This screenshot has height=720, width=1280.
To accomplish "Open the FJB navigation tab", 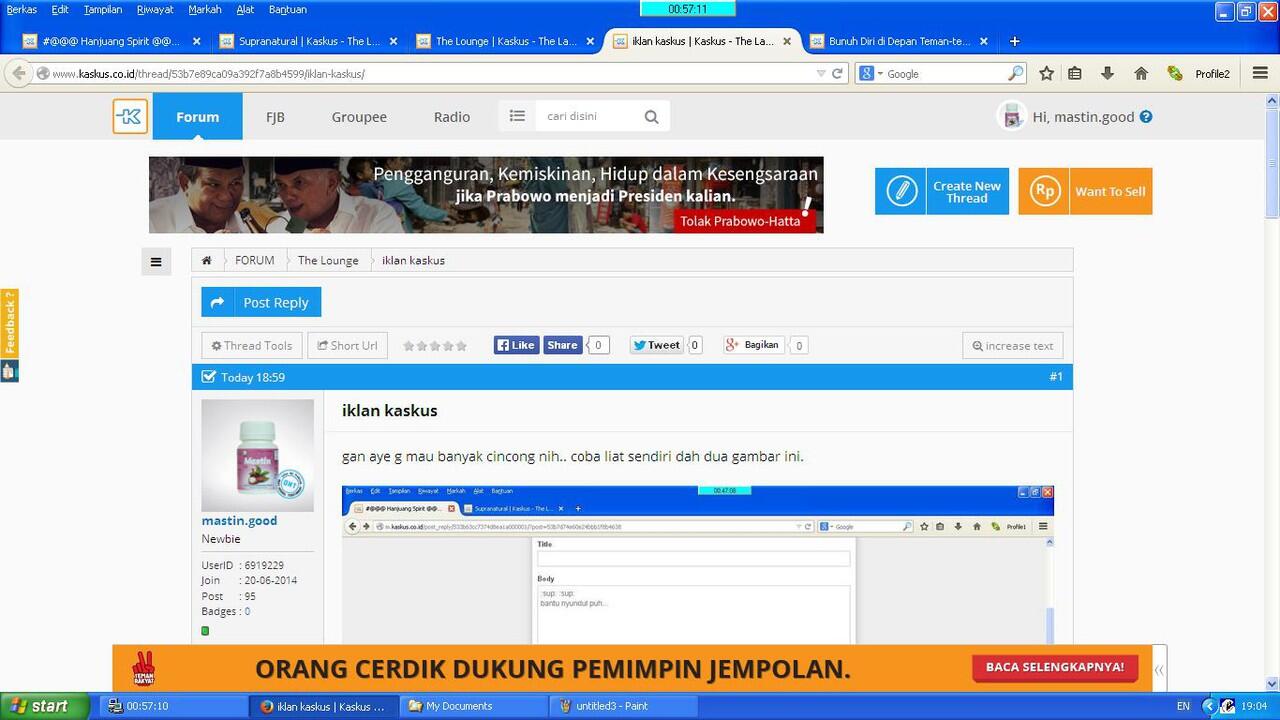I will [275, 116].
